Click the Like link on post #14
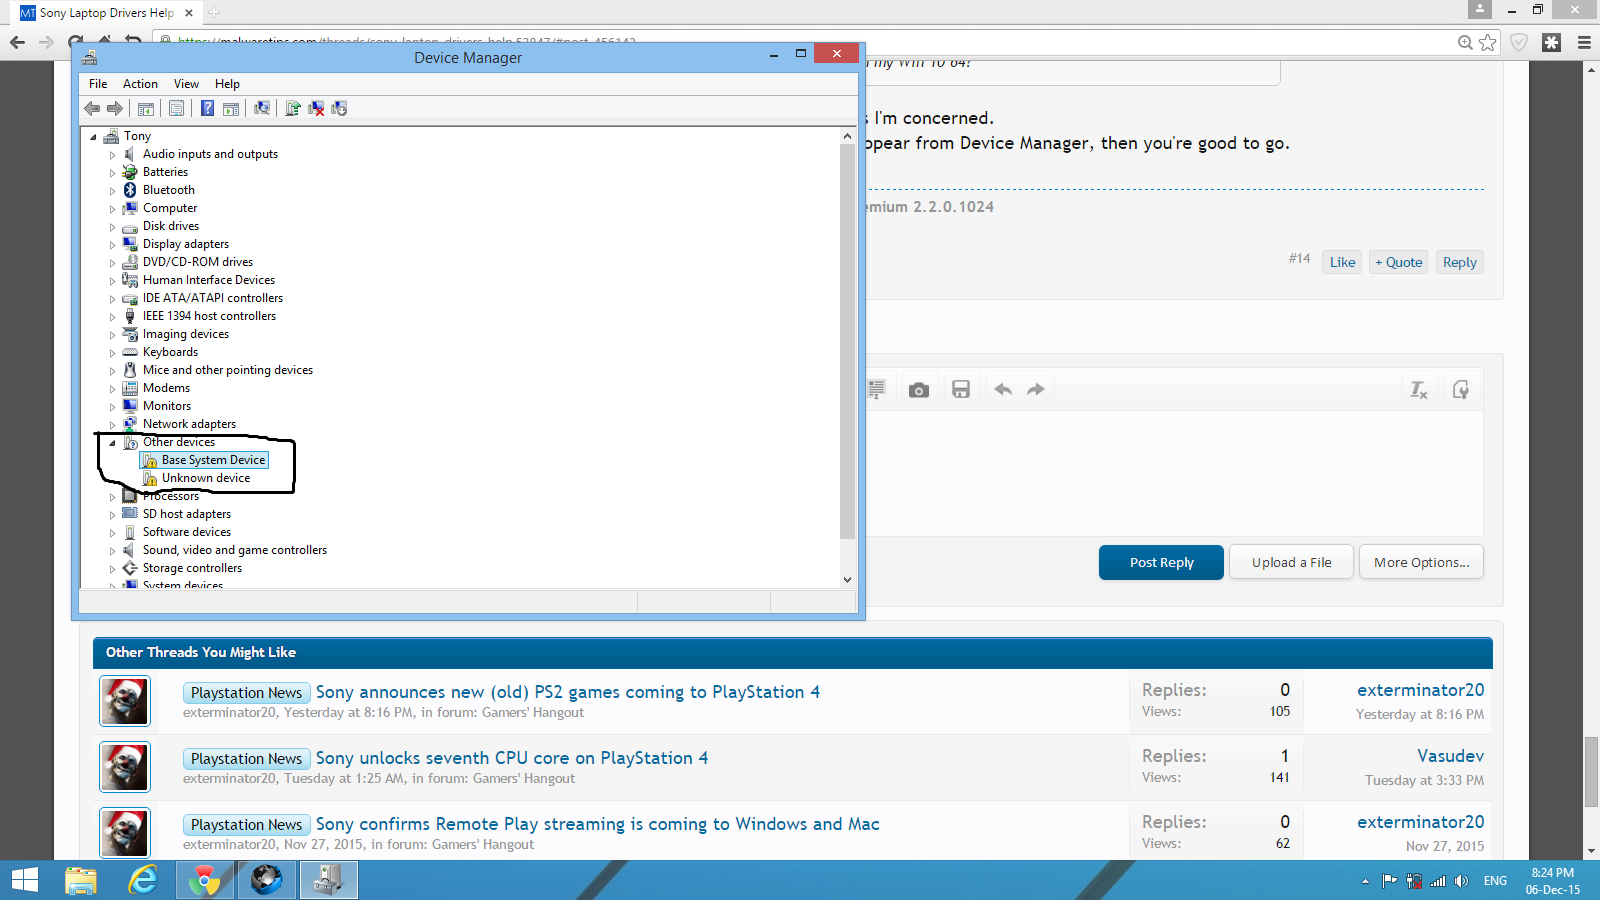Image resolution: width=1600 pixels, height=900 pixels. point(1342,262)
